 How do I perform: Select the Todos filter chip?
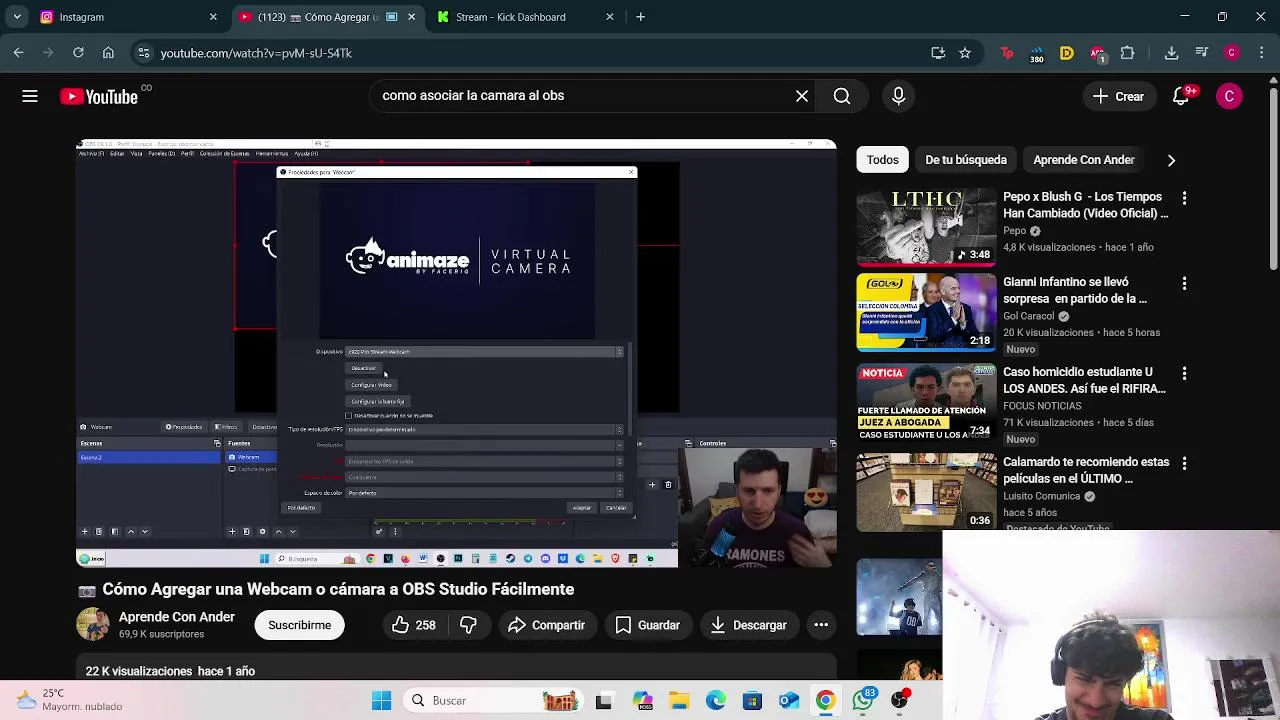(882, 160)
